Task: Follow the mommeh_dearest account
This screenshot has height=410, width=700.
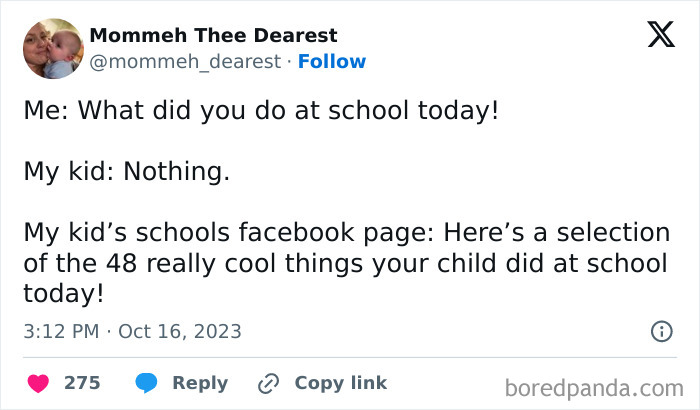Action: (x=332, y=62)
